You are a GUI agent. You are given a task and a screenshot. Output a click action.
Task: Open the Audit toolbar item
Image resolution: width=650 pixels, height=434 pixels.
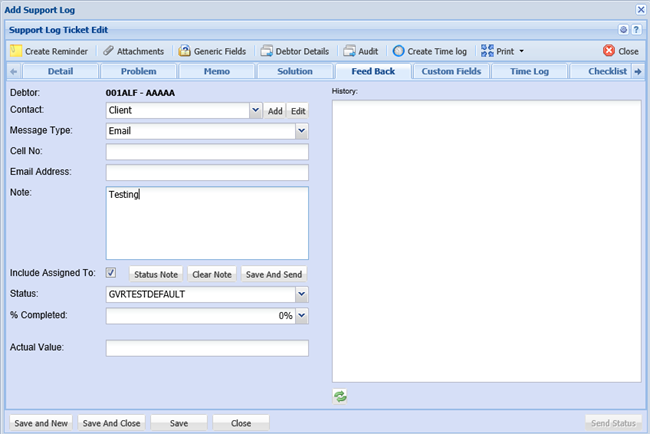click(x=349, y=51)
